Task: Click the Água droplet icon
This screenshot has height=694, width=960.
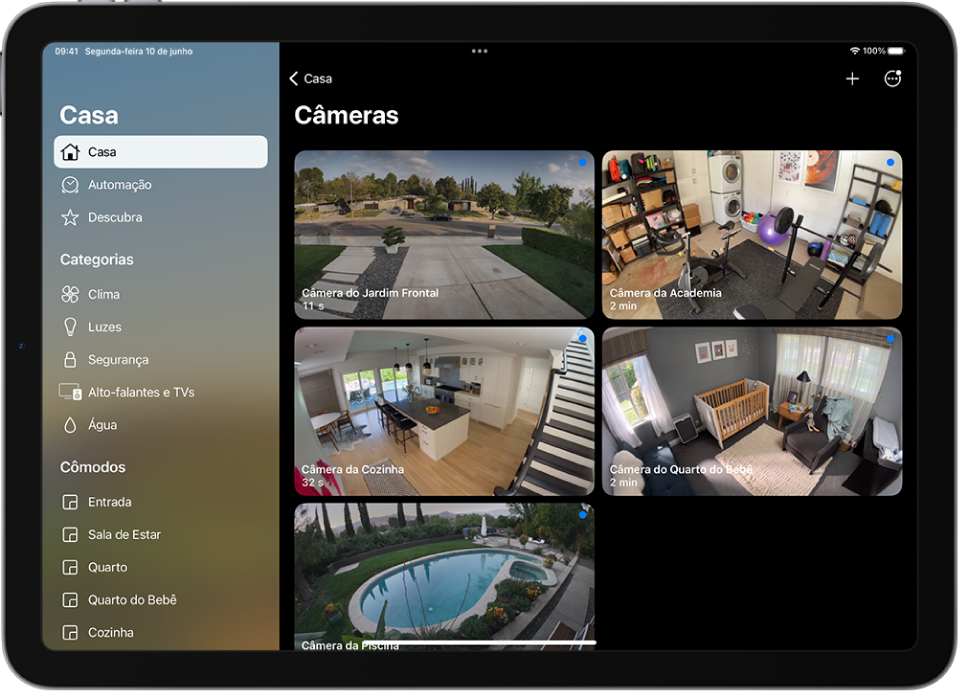Action: click(x=69, y=424)
